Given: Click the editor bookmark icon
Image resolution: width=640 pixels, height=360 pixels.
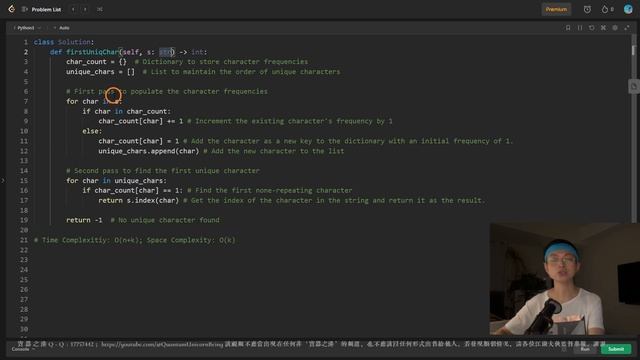Looking at the screenshot, I should tap(568, 28).
